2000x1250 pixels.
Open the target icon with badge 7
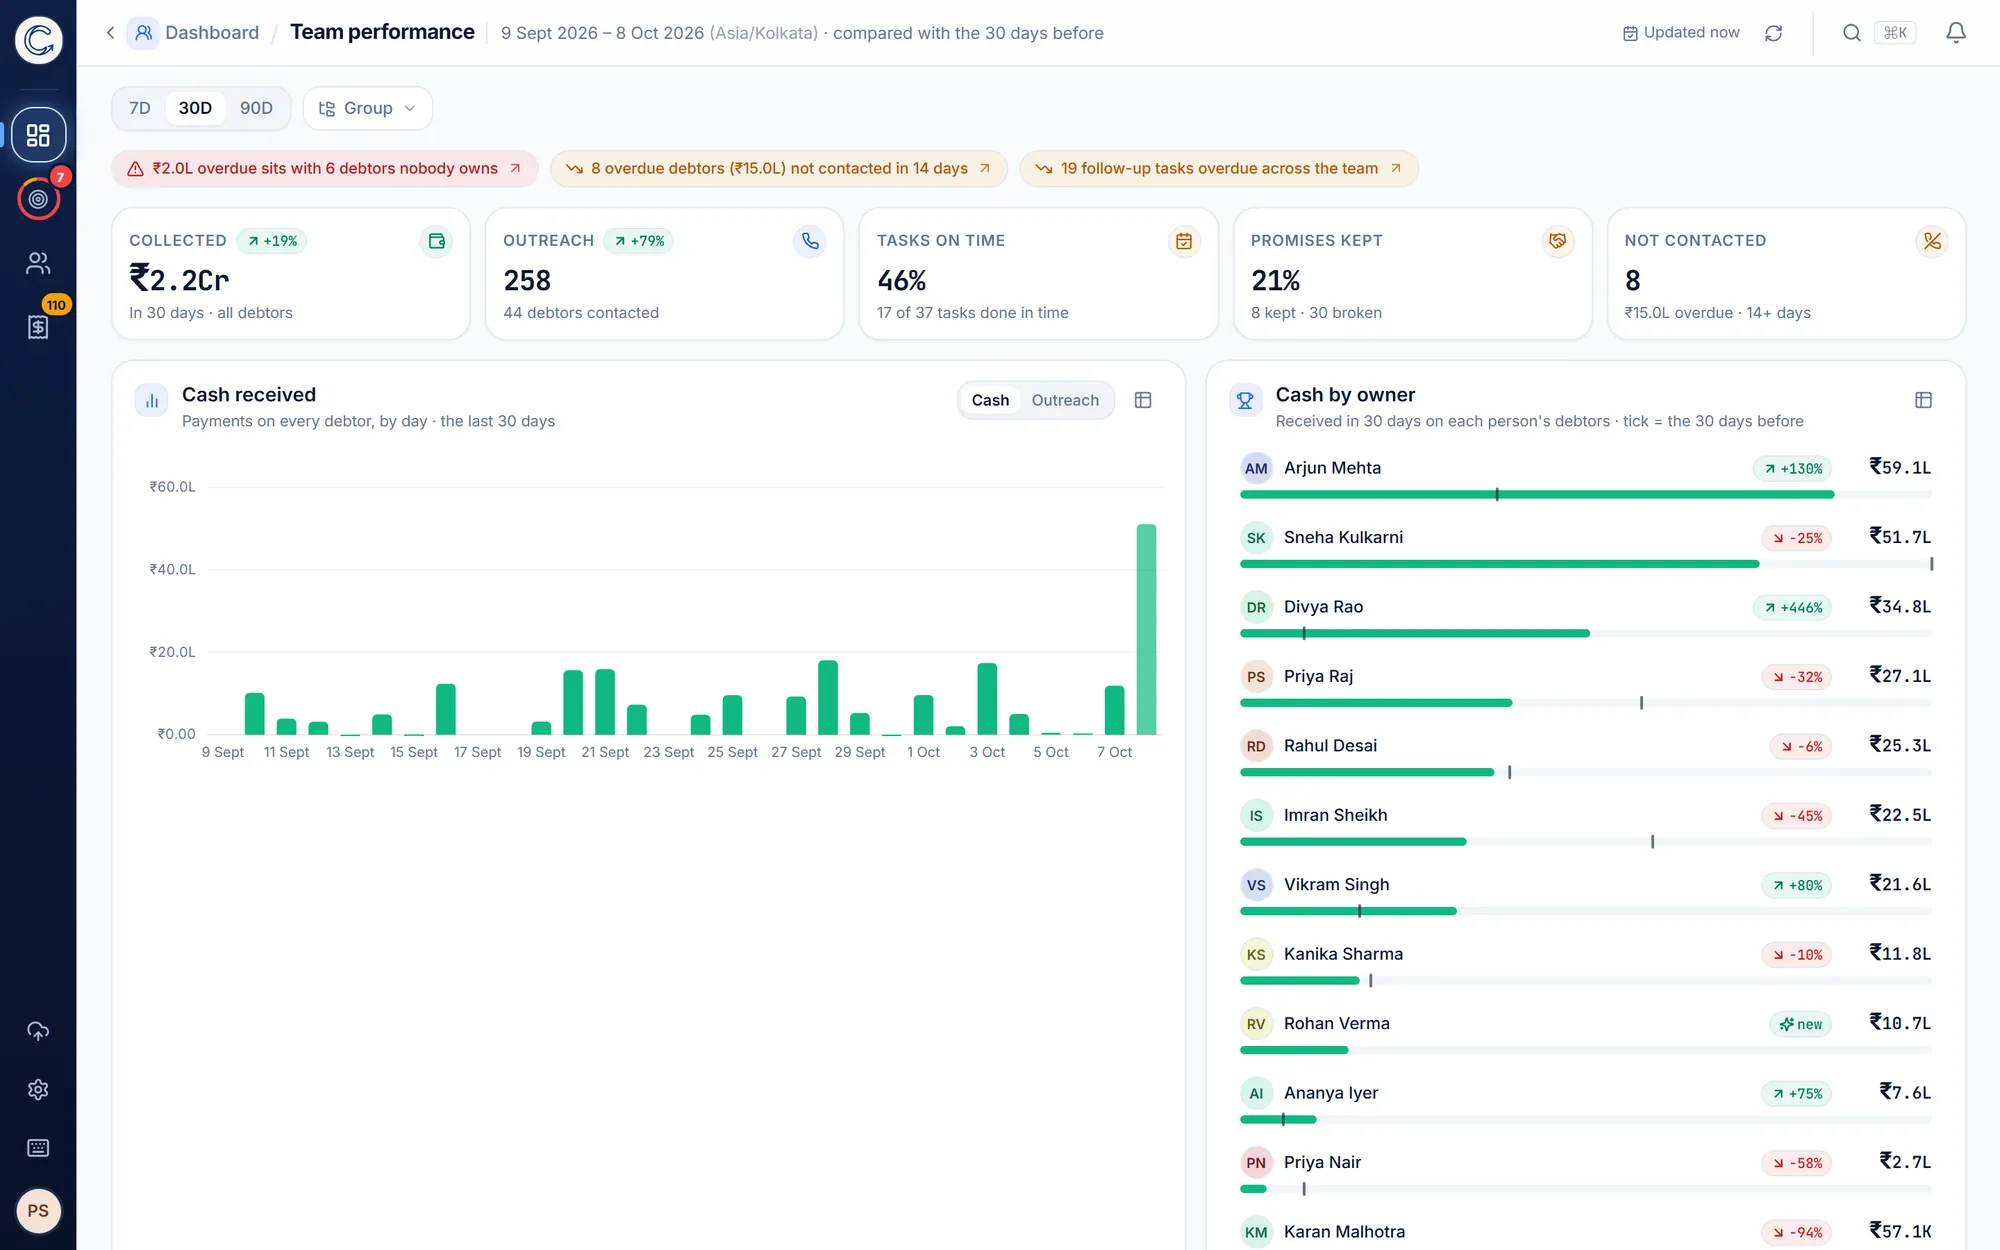coord(38,199)
